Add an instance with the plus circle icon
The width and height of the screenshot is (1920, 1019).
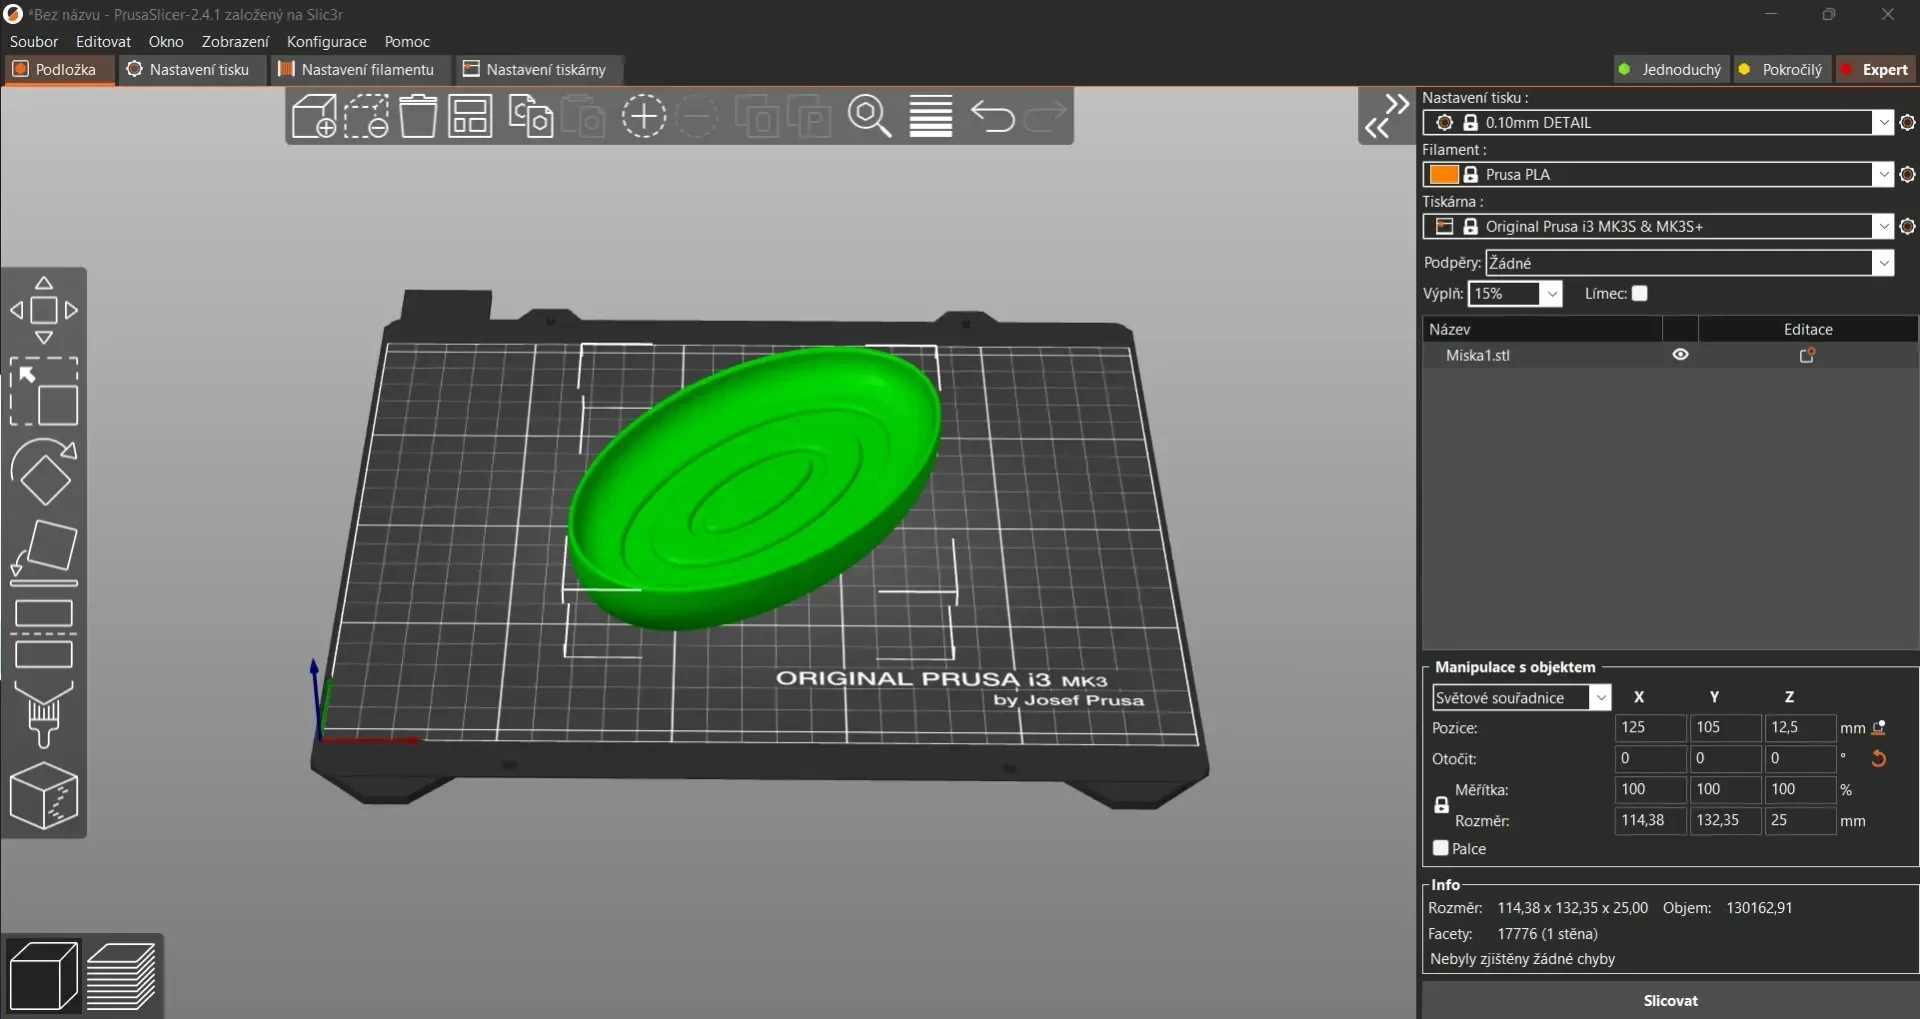(644, 117)
